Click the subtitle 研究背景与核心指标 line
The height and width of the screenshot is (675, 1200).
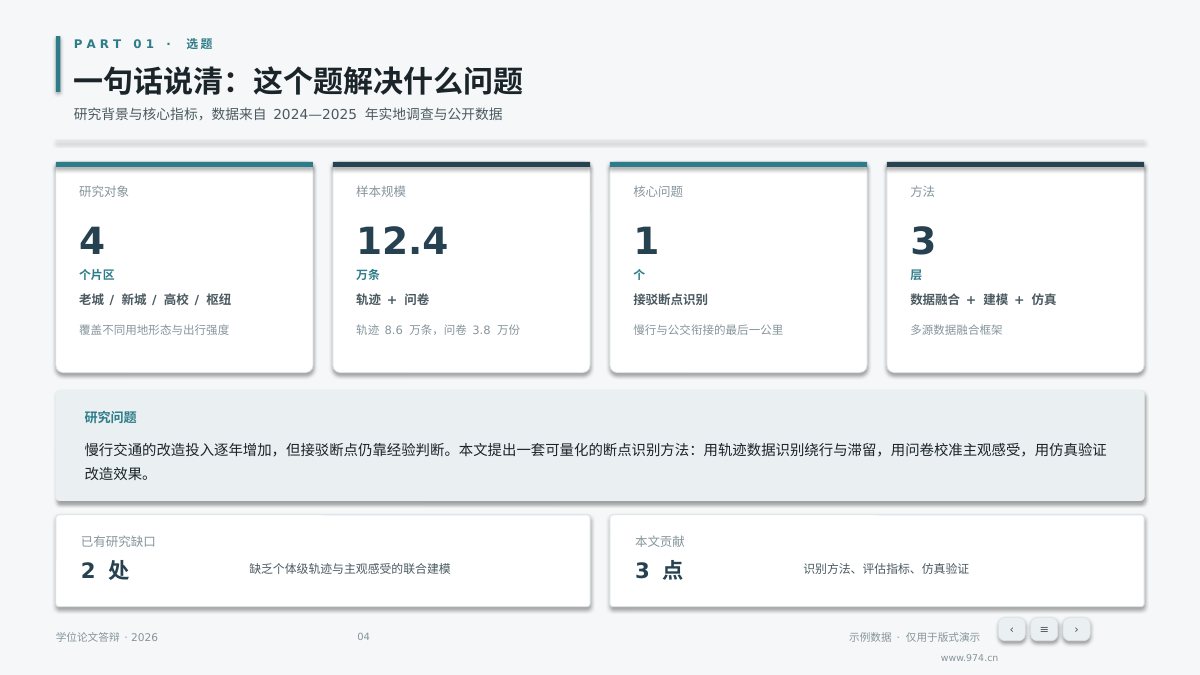click(288, 114)
